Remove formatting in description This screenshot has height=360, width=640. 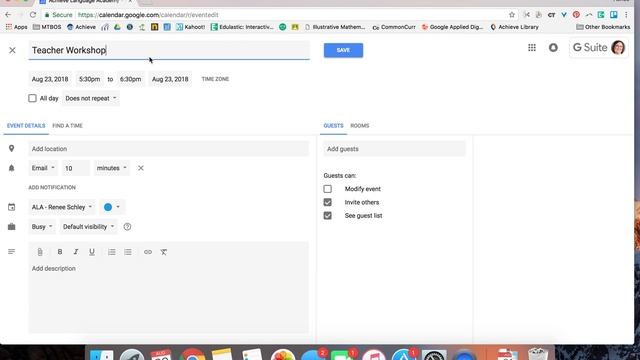coord(164,252)
